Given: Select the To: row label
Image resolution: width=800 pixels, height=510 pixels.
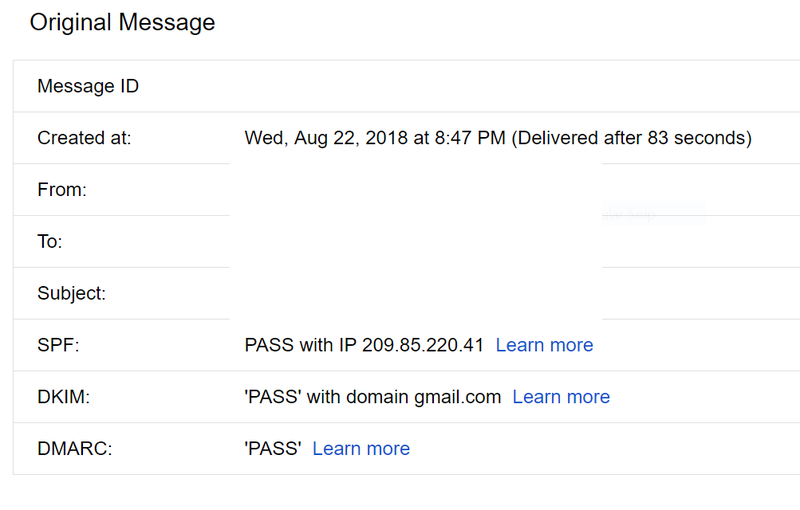Looking at the screenshot, I should tap(50, 242).
